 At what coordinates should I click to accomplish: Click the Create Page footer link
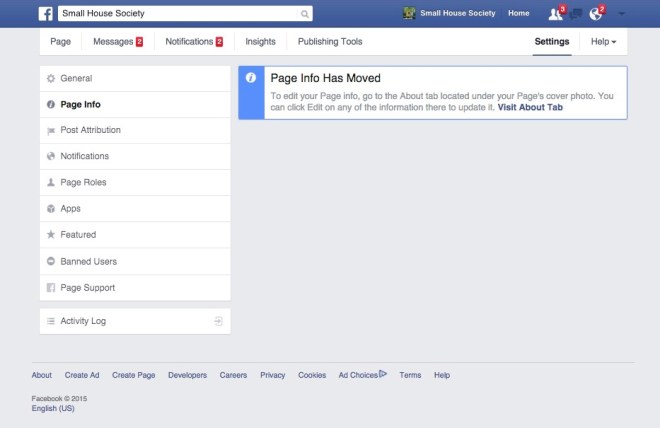(133, 375)
